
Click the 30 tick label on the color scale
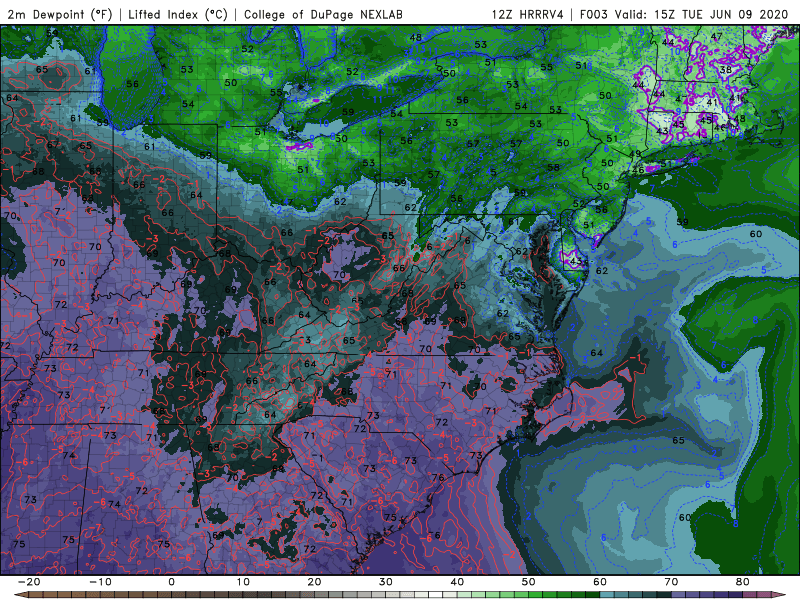click(x=386, y=582)
